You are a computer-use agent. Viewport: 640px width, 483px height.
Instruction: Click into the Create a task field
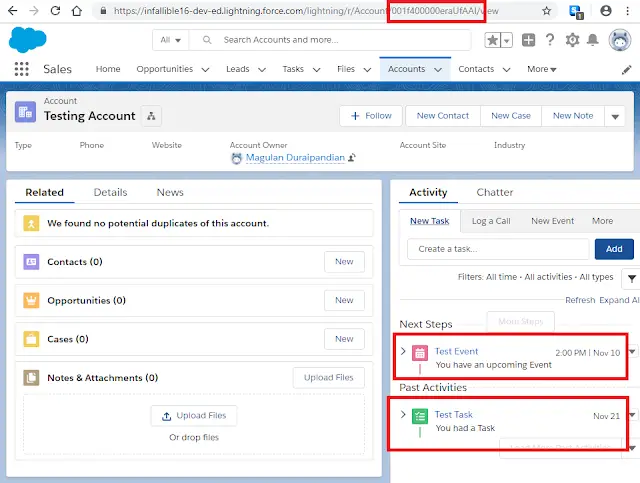[498, 249]
